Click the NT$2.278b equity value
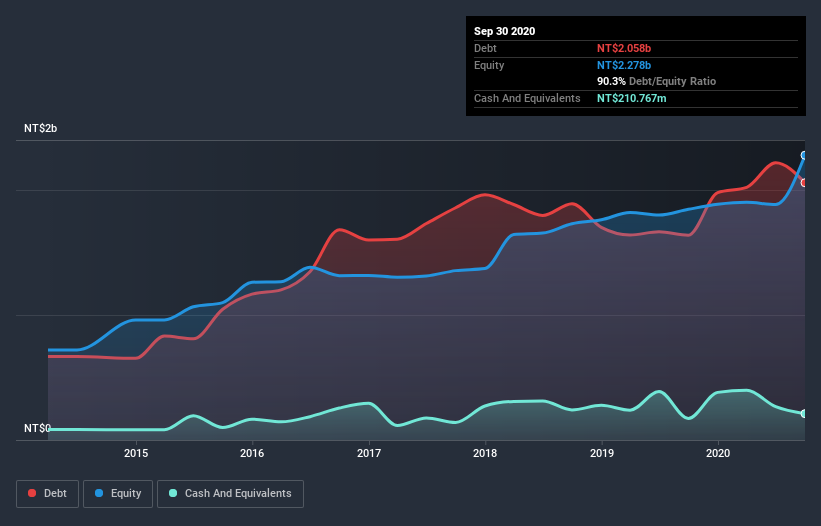The width and height of the screenshot is (821, 526). [624, 65]
